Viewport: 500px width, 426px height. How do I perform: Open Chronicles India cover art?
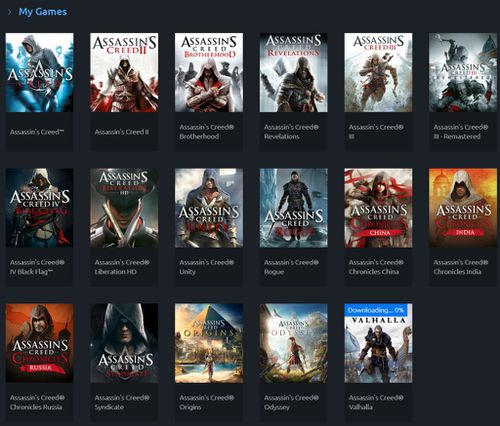pyautogui.click(x=463, y=208)
